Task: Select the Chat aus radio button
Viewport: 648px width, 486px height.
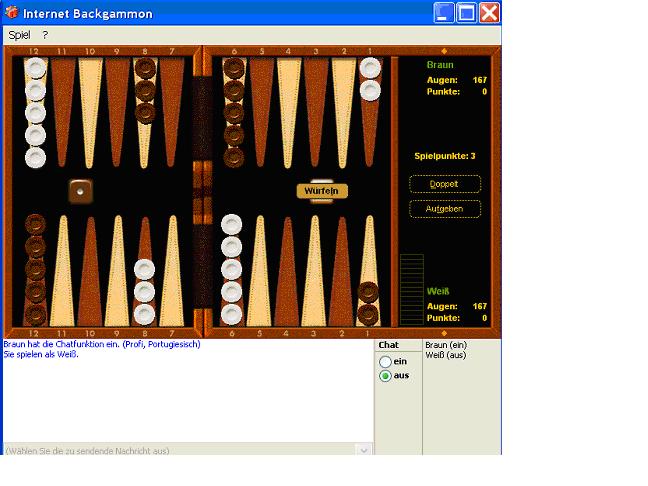Action: pos(385,376)
